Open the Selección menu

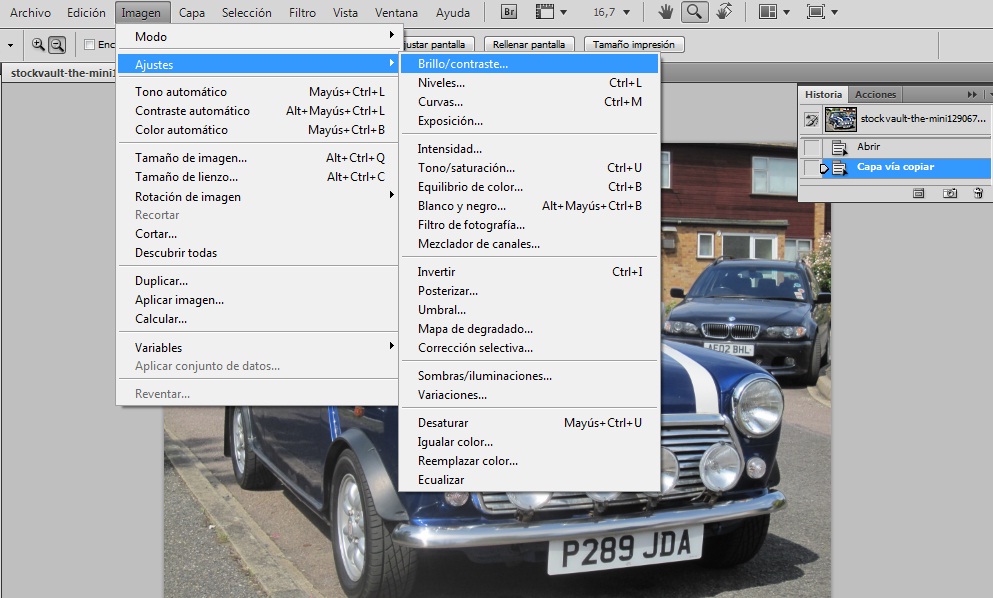pyautogui.click(x=246, y=13)
